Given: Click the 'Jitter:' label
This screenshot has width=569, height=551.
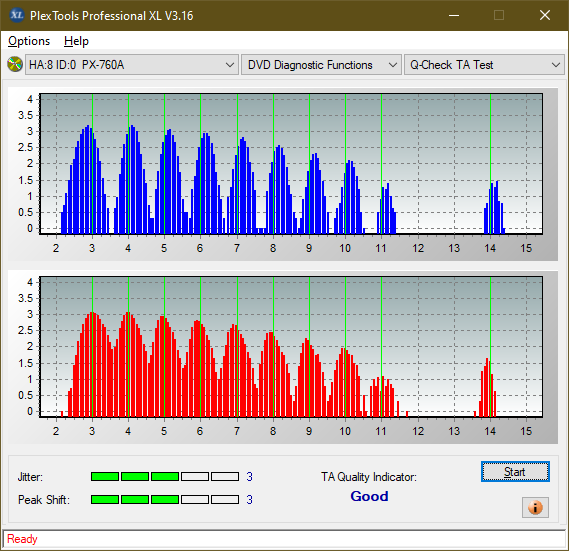Looking at the screenshot, I should click(x=30, y=477).
